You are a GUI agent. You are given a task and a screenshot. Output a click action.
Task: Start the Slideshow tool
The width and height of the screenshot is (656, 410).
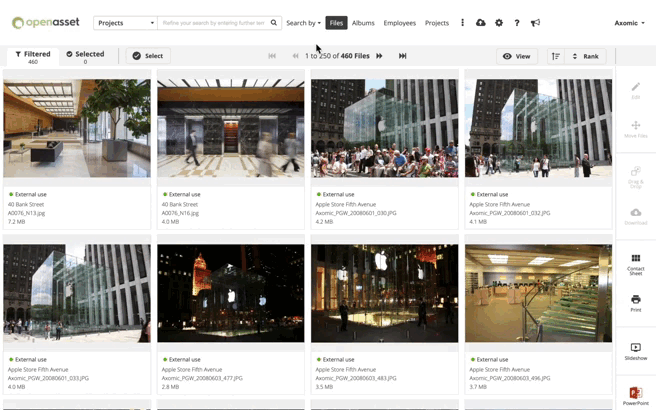(x=636, y=351)
